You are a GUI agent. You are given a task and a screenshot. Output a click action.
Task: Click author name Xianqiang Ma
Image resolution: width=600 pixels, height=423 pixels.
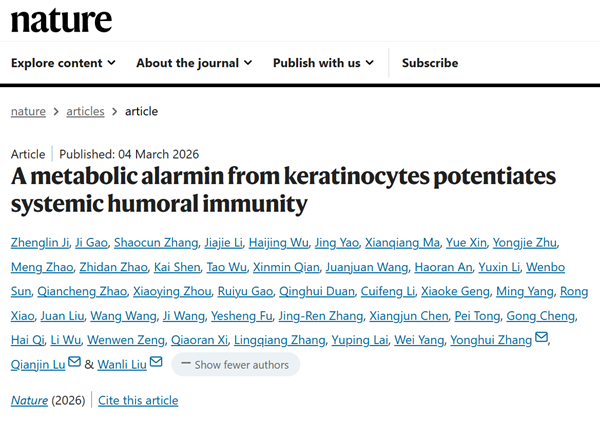tap(411, 243)
